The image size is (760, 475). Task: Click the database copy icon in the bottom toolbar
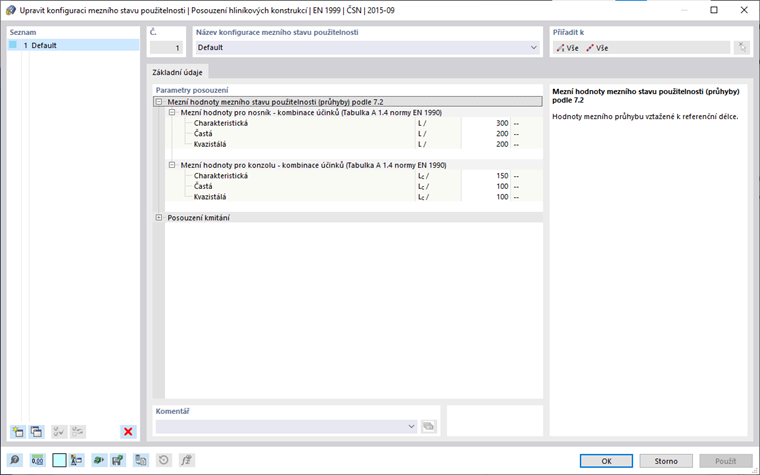tap(141, 460)
